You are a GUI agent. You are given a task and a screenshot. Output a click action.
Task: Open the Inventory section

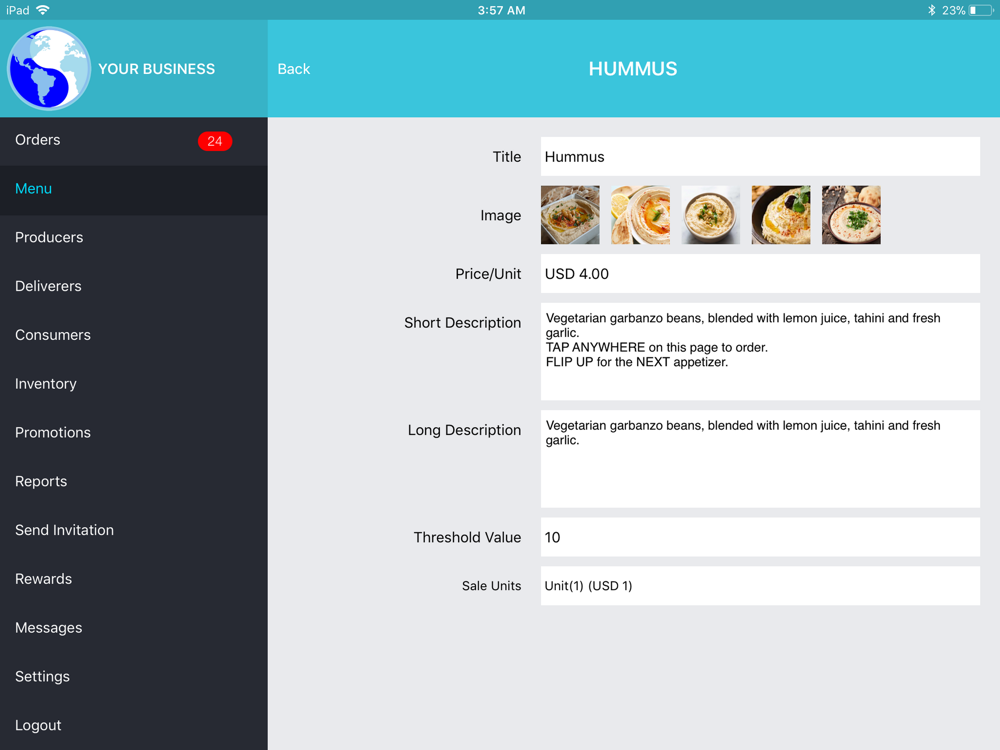[x=134, y=384]
